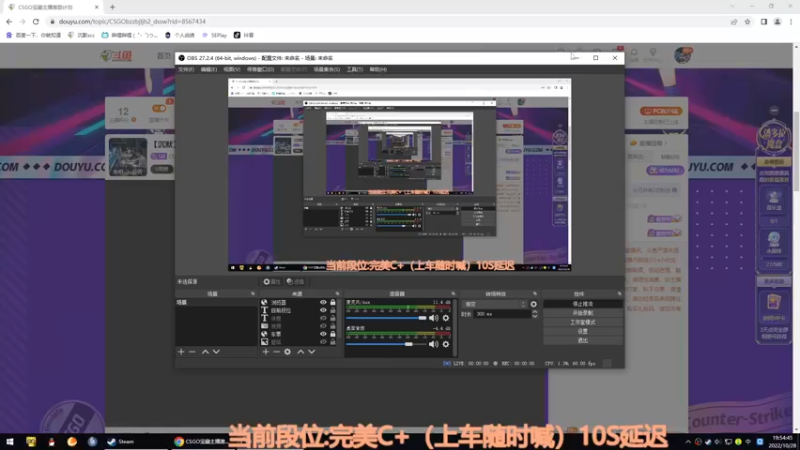
Task: Switch to the CSGO Chrome tab
Action: (x=51, y=7)
